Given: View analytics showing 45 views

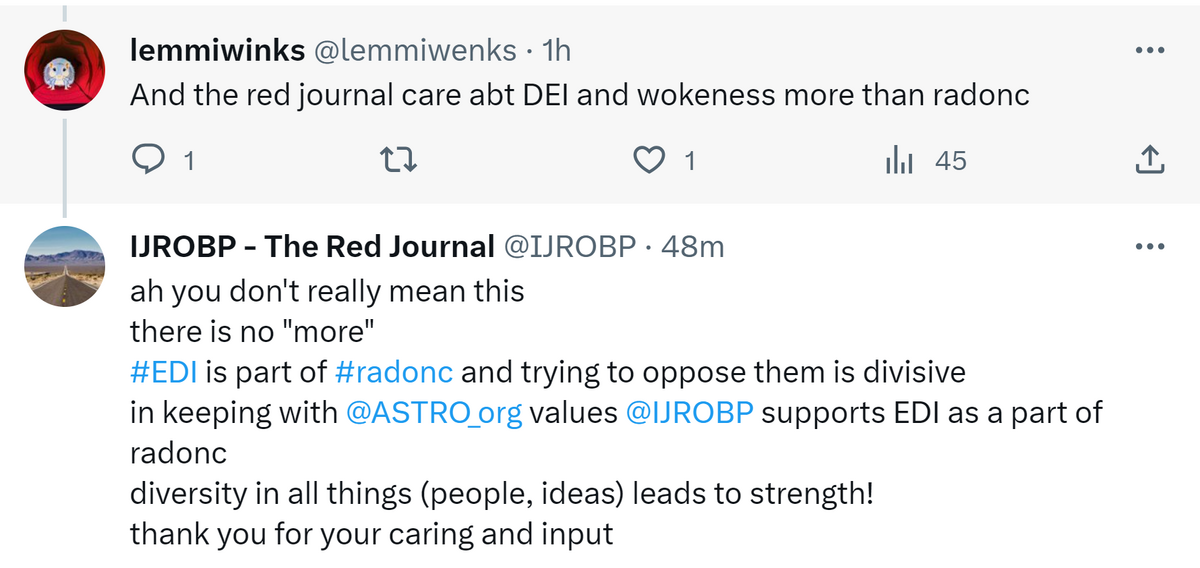Looking at the screenshot, I should tap(901, 160).
